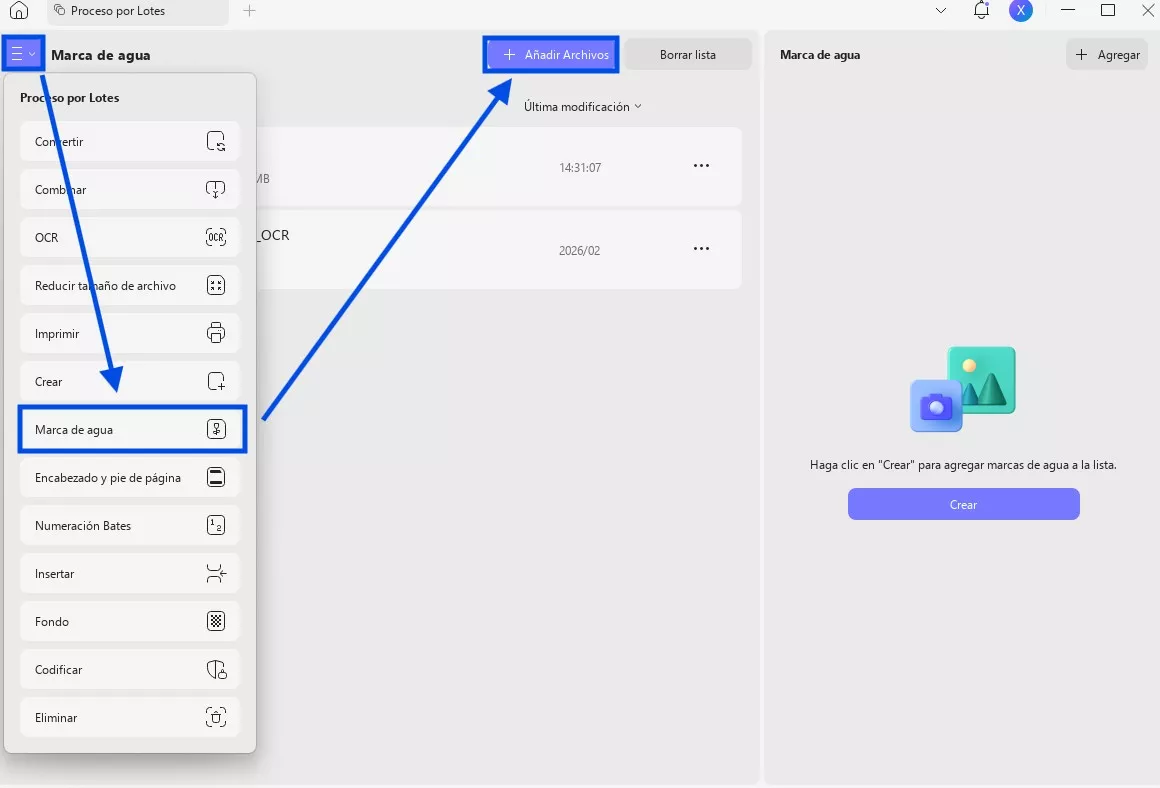Open the notification bell
This screenshot has width=1160, height=788.
(x=981, y=10)
